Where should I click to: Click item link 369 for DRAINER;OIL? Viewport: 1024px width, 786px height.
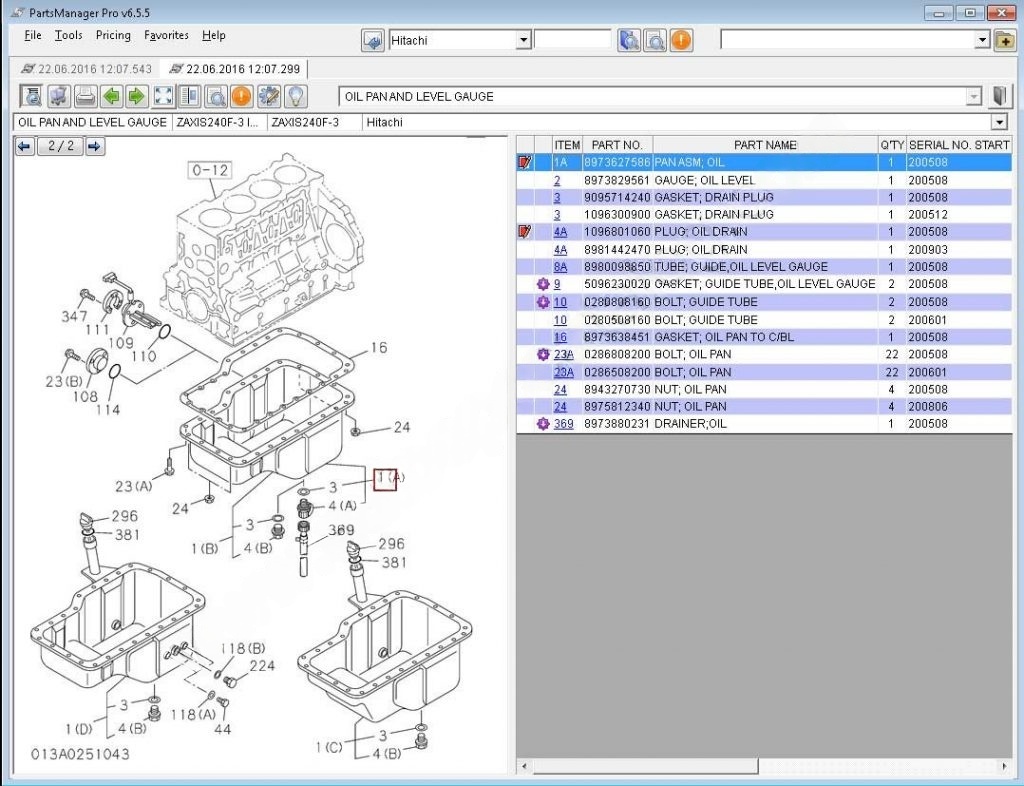coord(563,424)
